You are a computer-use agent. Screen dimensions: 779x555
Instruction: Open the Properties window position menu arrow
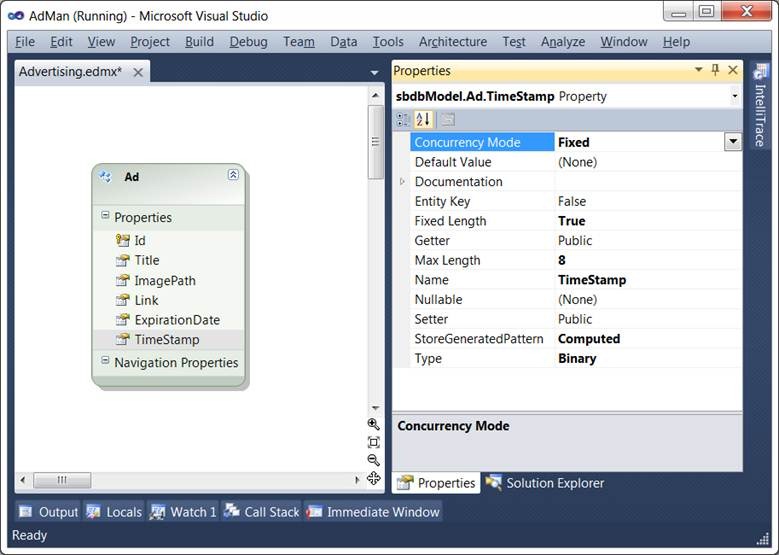coord(699,70)
